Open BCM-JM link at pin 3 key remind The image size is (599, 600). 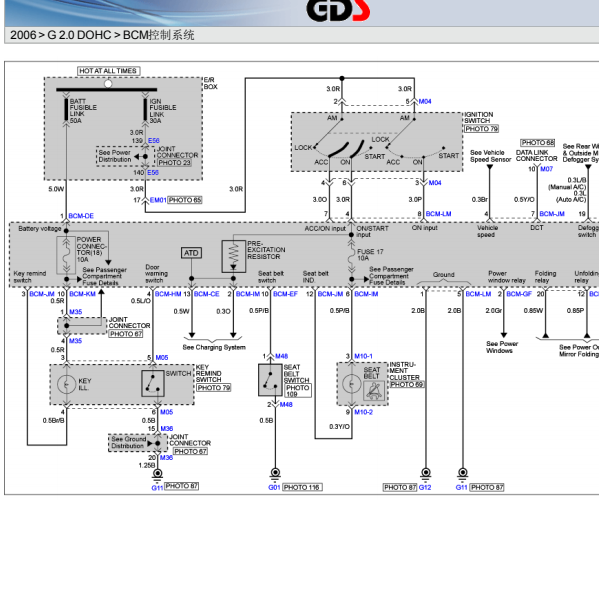(x=42, y=294)
